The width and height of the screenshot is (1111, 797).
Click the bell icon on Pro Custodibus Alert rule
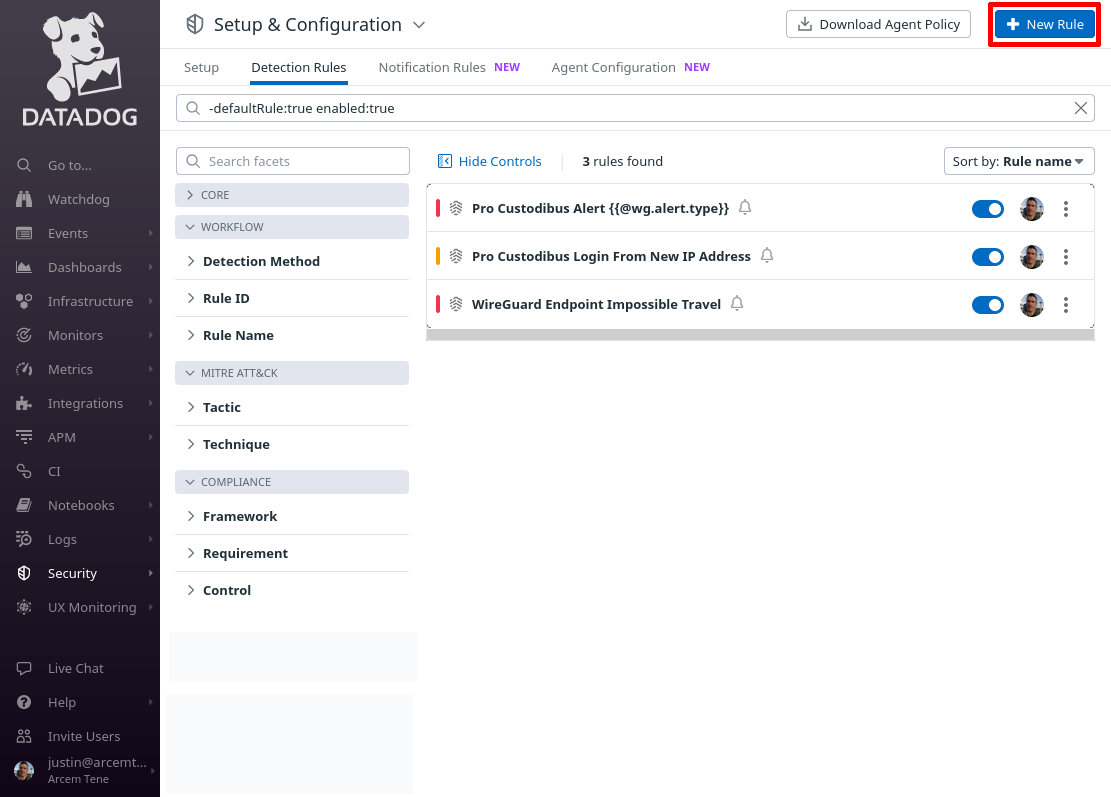pos(745,208)
